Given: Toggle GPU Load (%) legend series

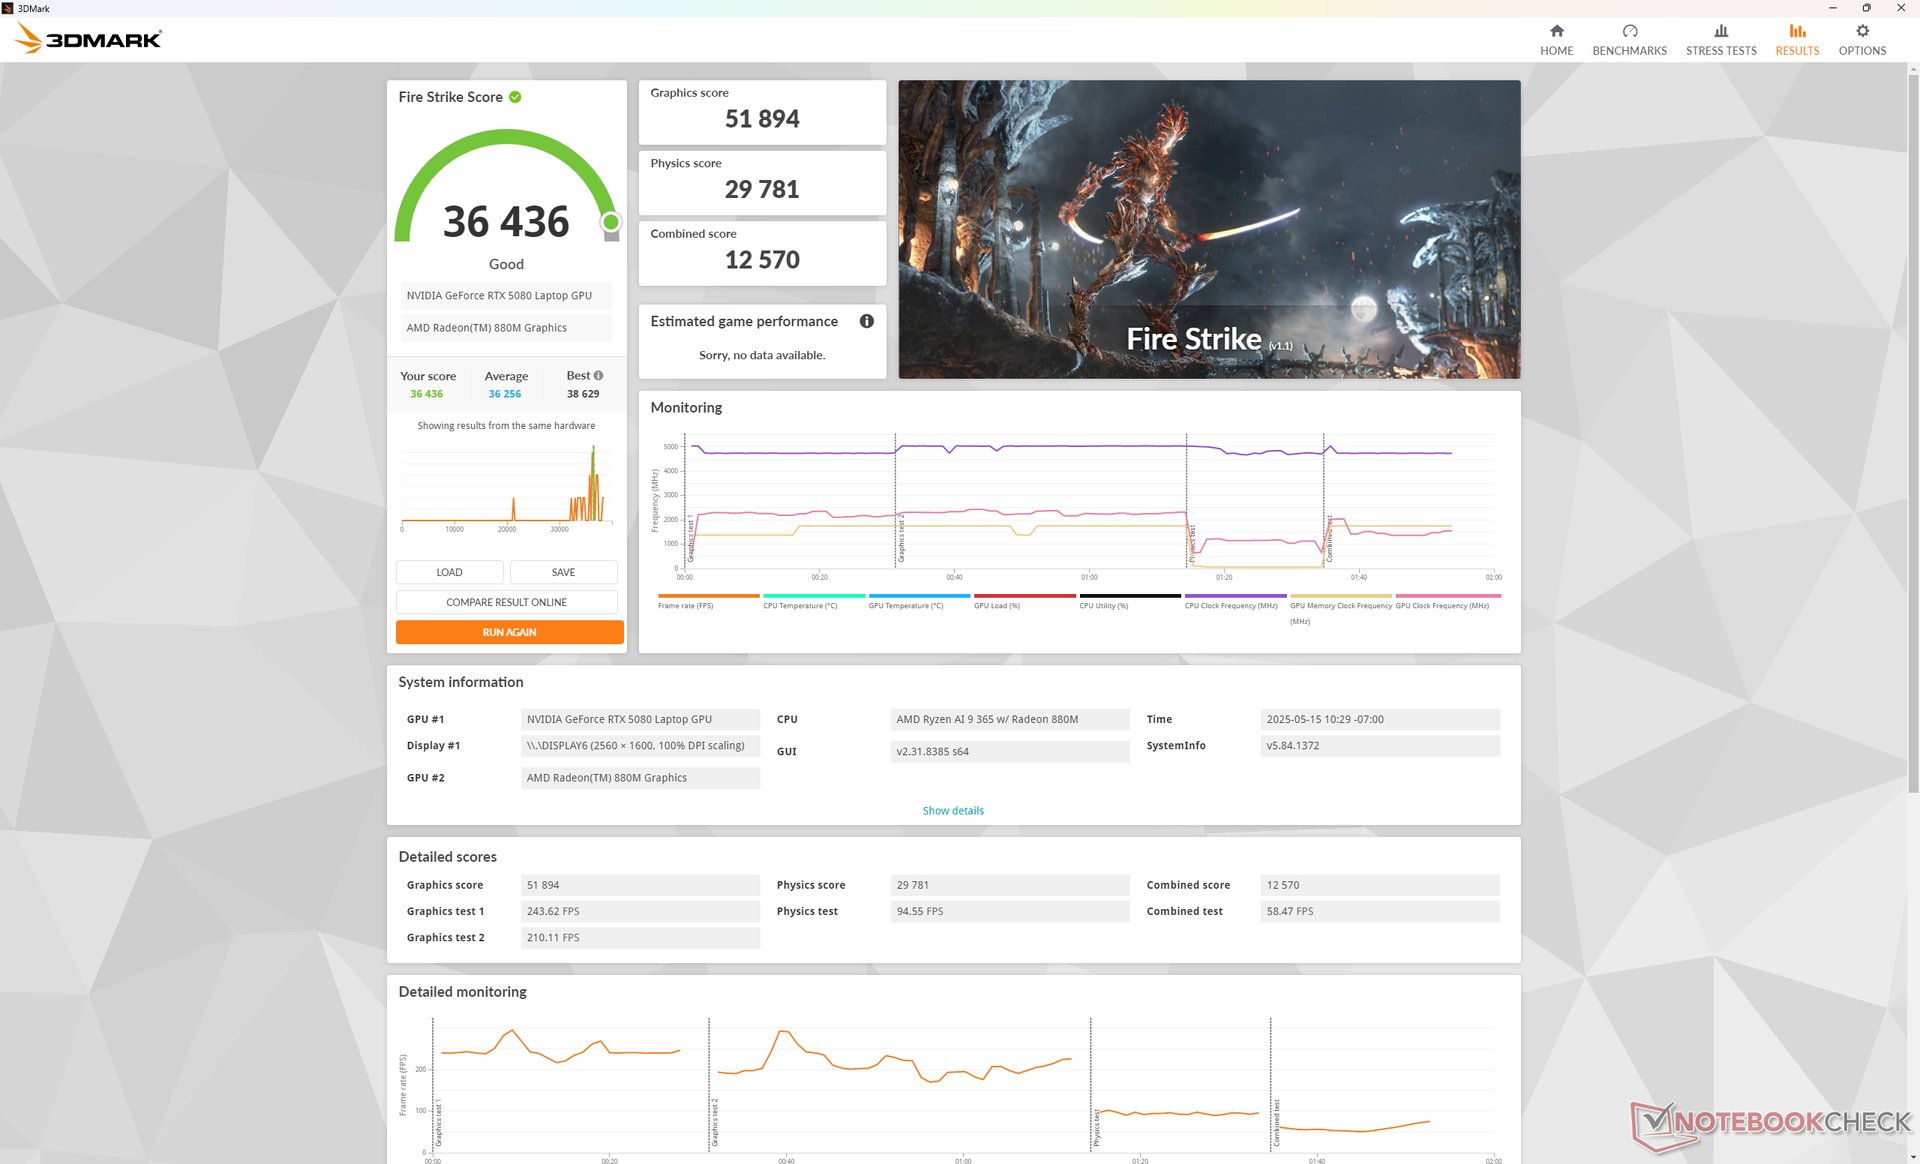Looking at the screenshot, I should [997, 605].
